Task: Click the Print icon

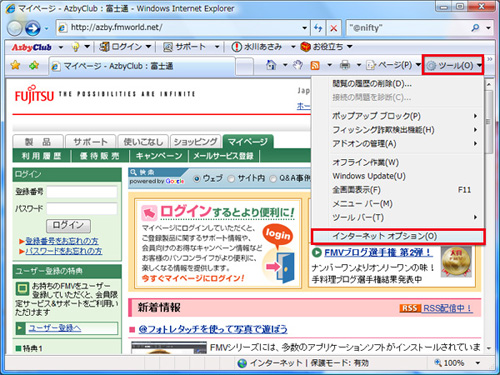Action: pos(345,65)
